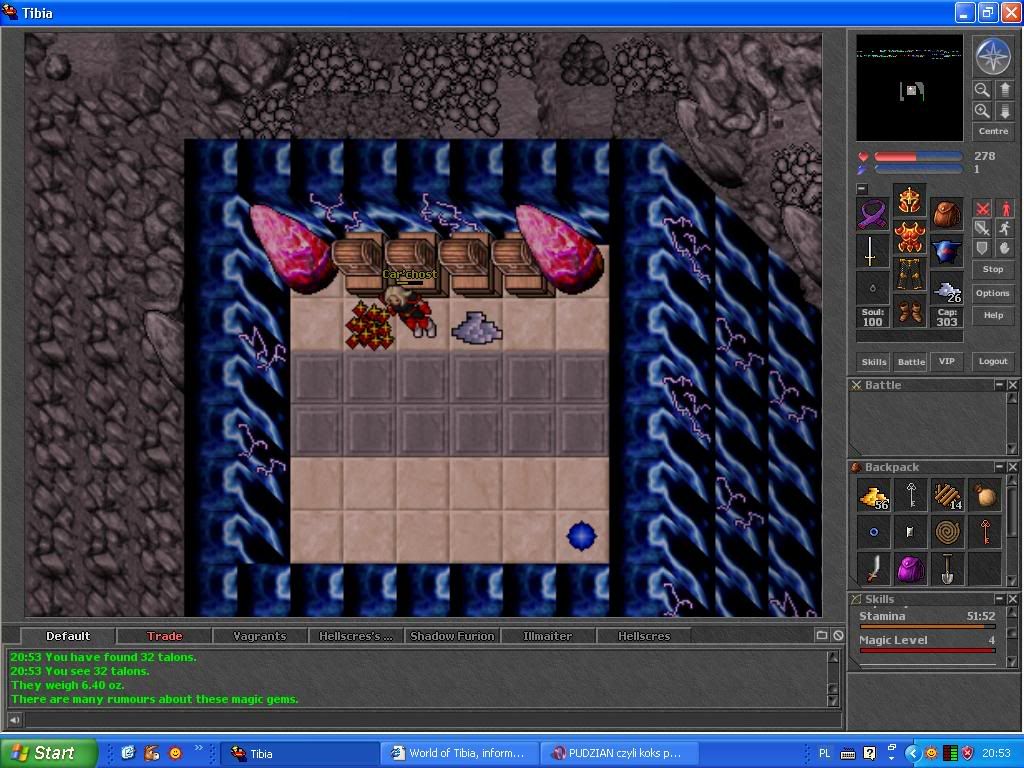Minimize the Backpack panel

click(x=999, y=467)
